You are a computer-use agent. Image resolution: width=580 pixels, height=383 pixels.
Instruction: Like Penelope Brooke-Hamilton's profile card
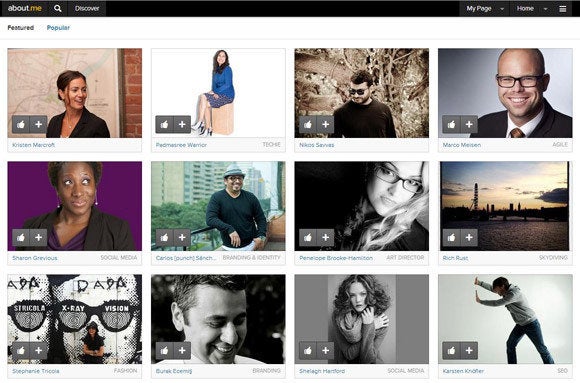pos(308,238)
